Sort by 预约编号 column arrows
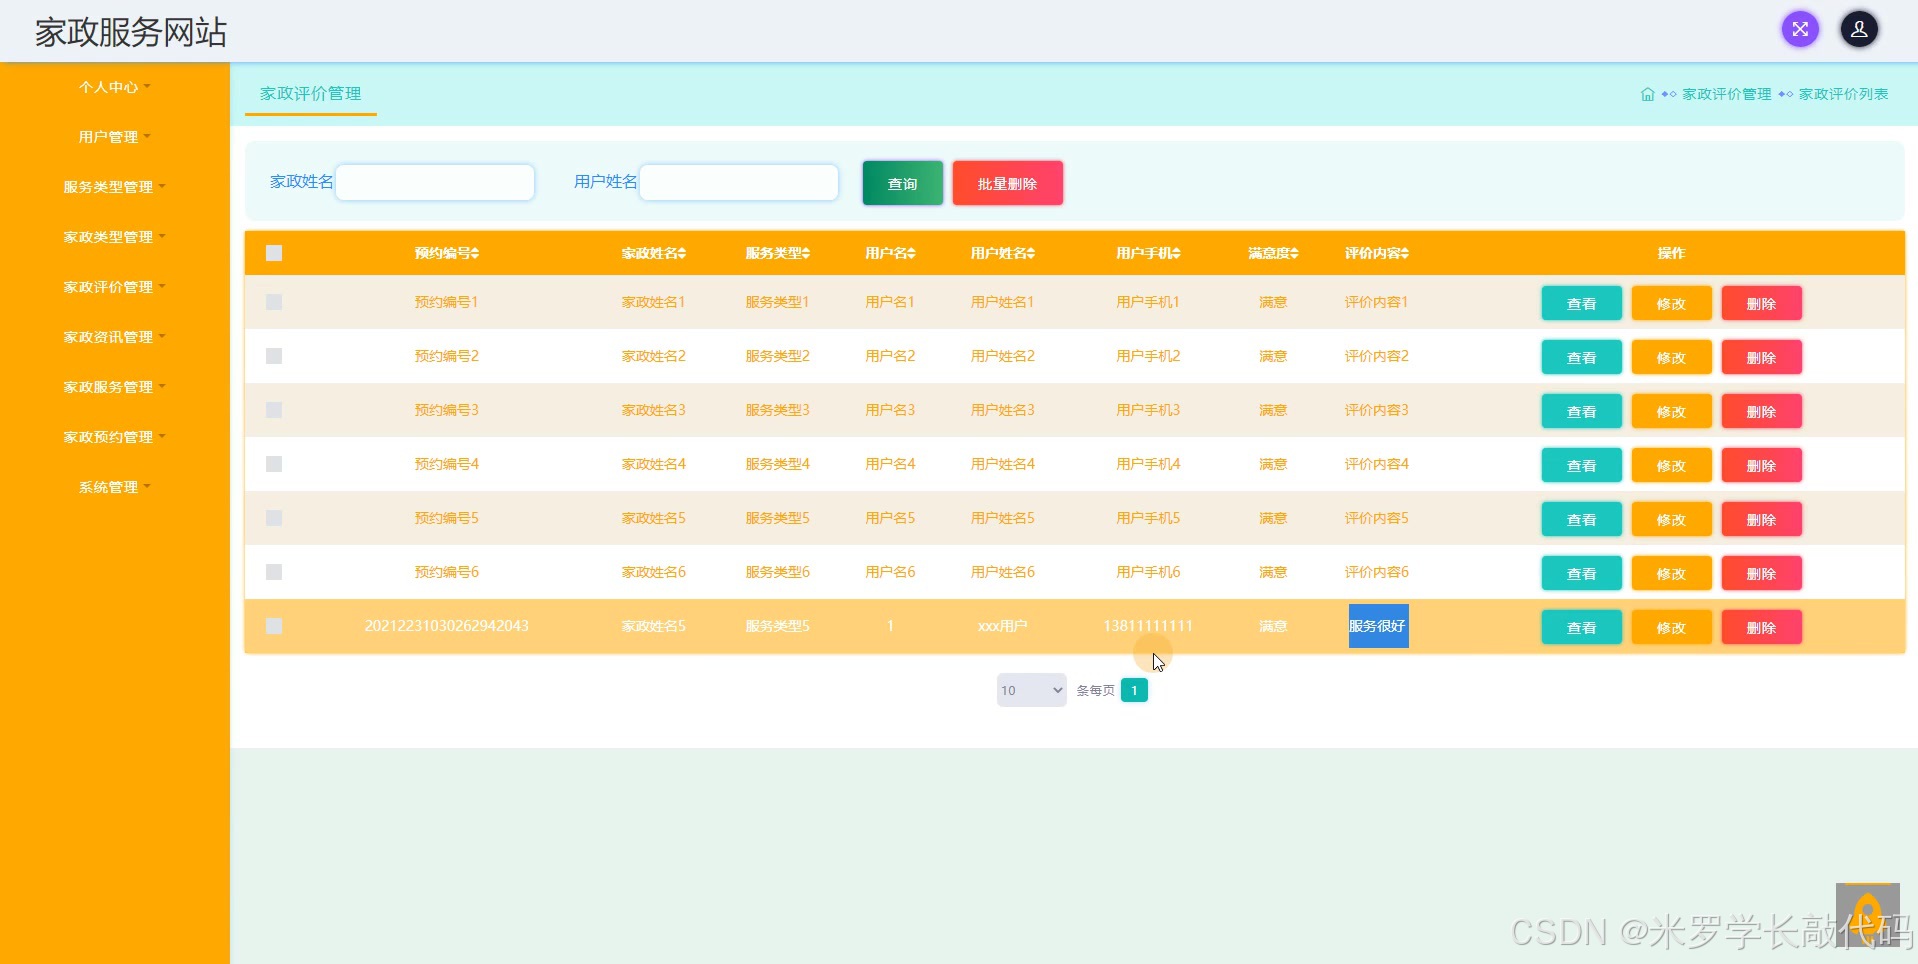 475,253
